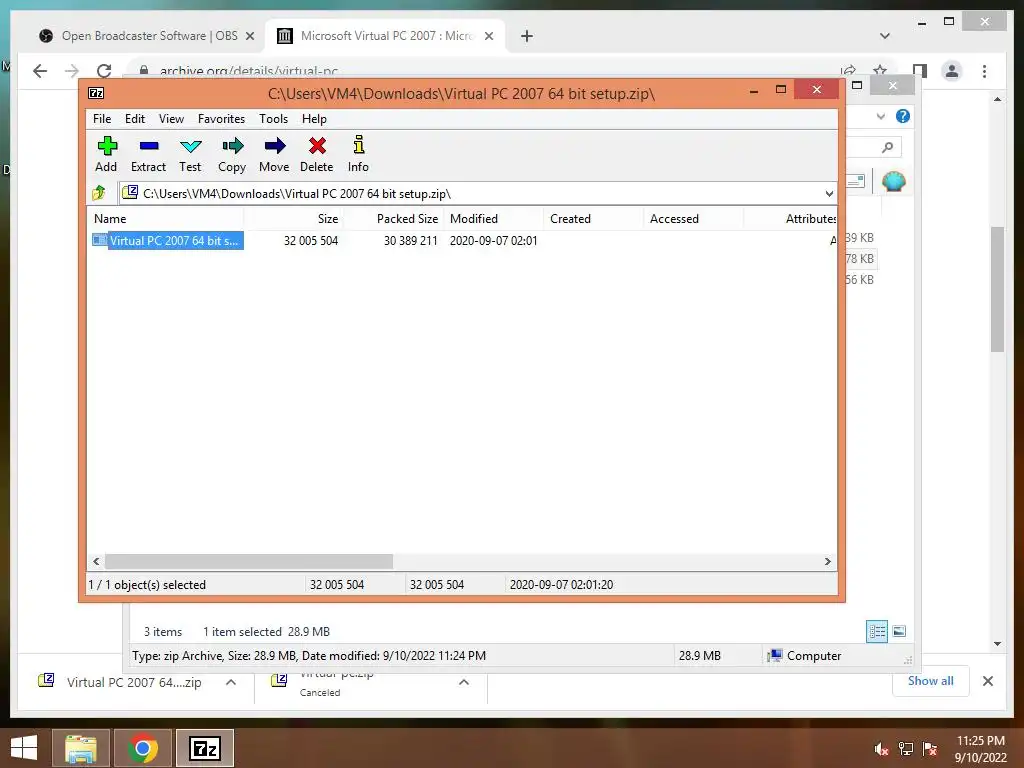Switch Explorer to large icons view
This screenshot has height=768, width=1024.
pos(899,631)
